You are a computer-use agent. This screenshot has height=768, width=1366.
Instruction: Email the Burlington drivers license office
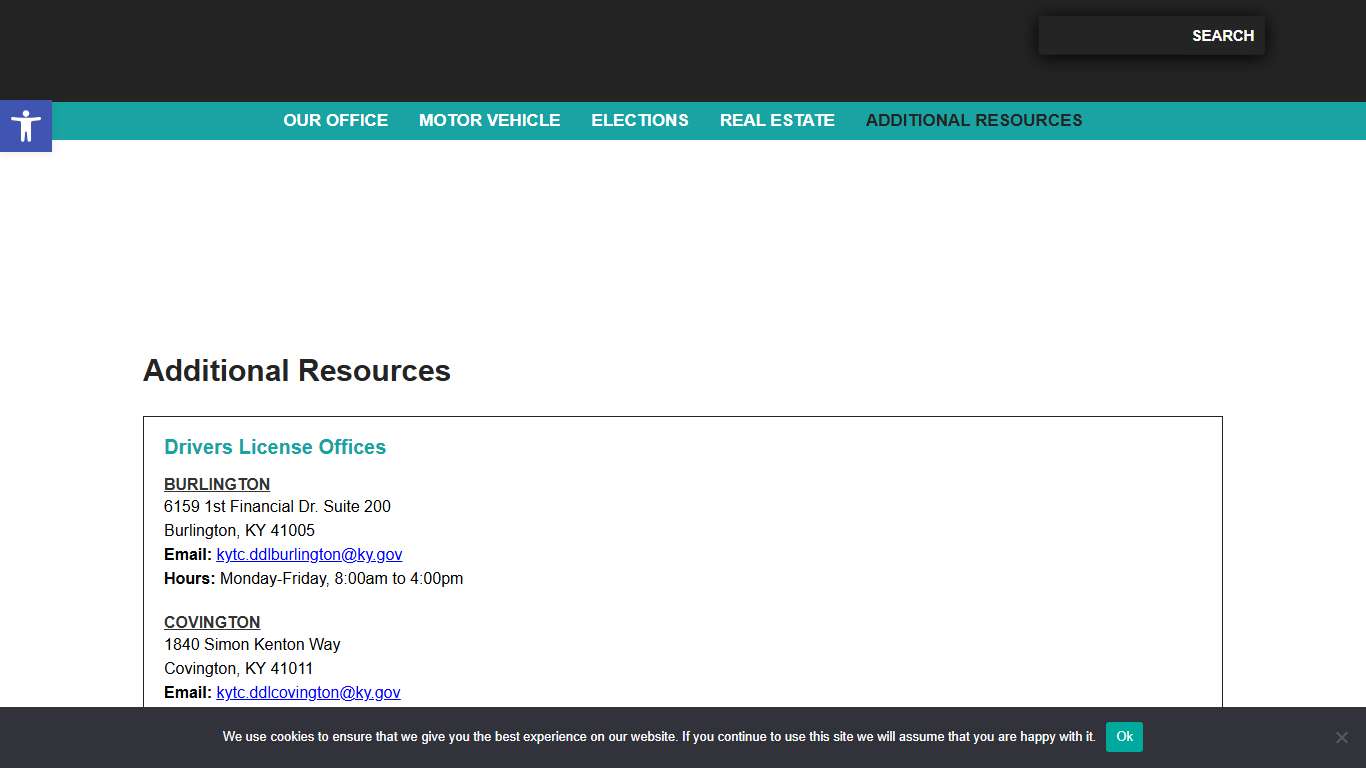coord(310,554)
